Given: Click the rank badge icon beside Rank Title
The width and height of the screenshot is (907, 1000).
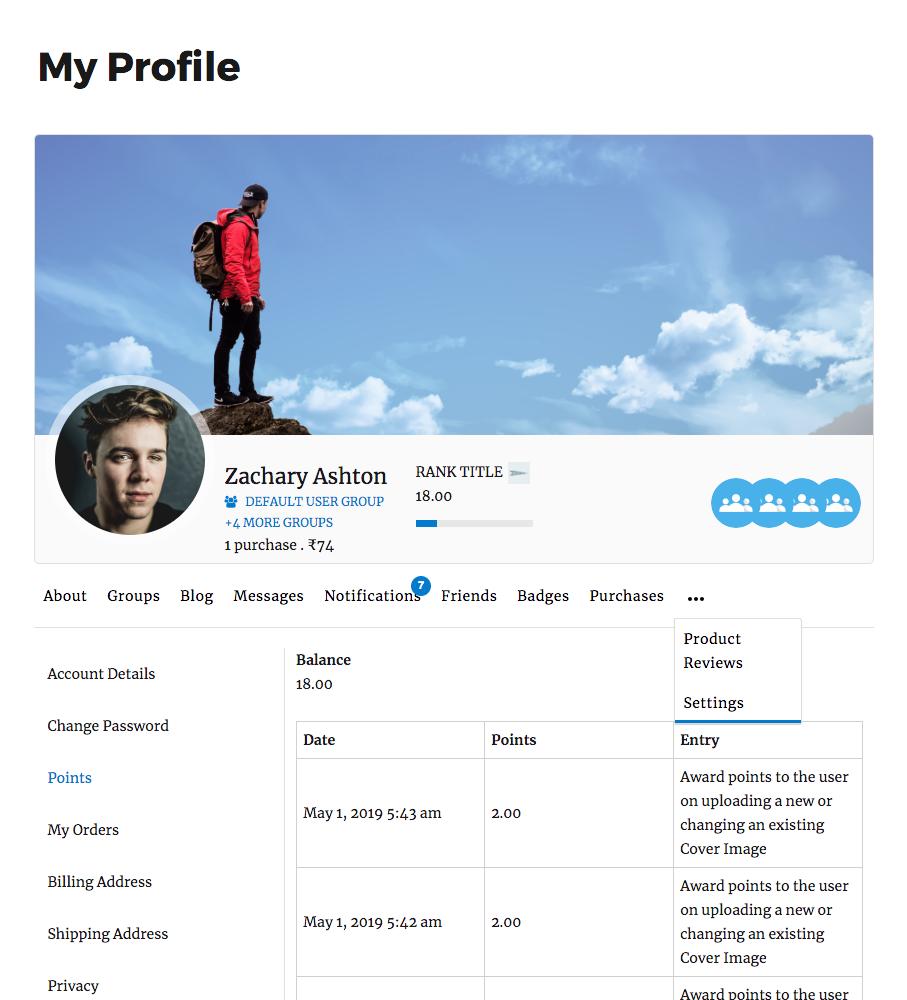Looking at the screenshot, I should coord(518,473).
